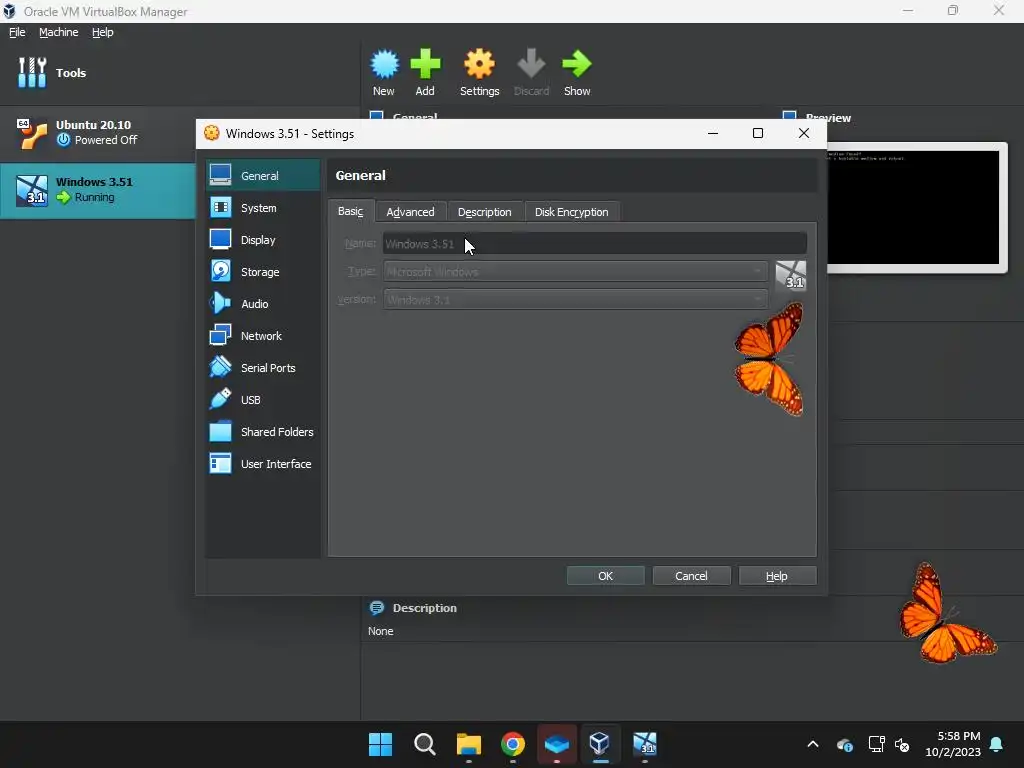Click the Discard arrow toolbar icon
This screenshot has width=1024, height=768.
(531, 72)
